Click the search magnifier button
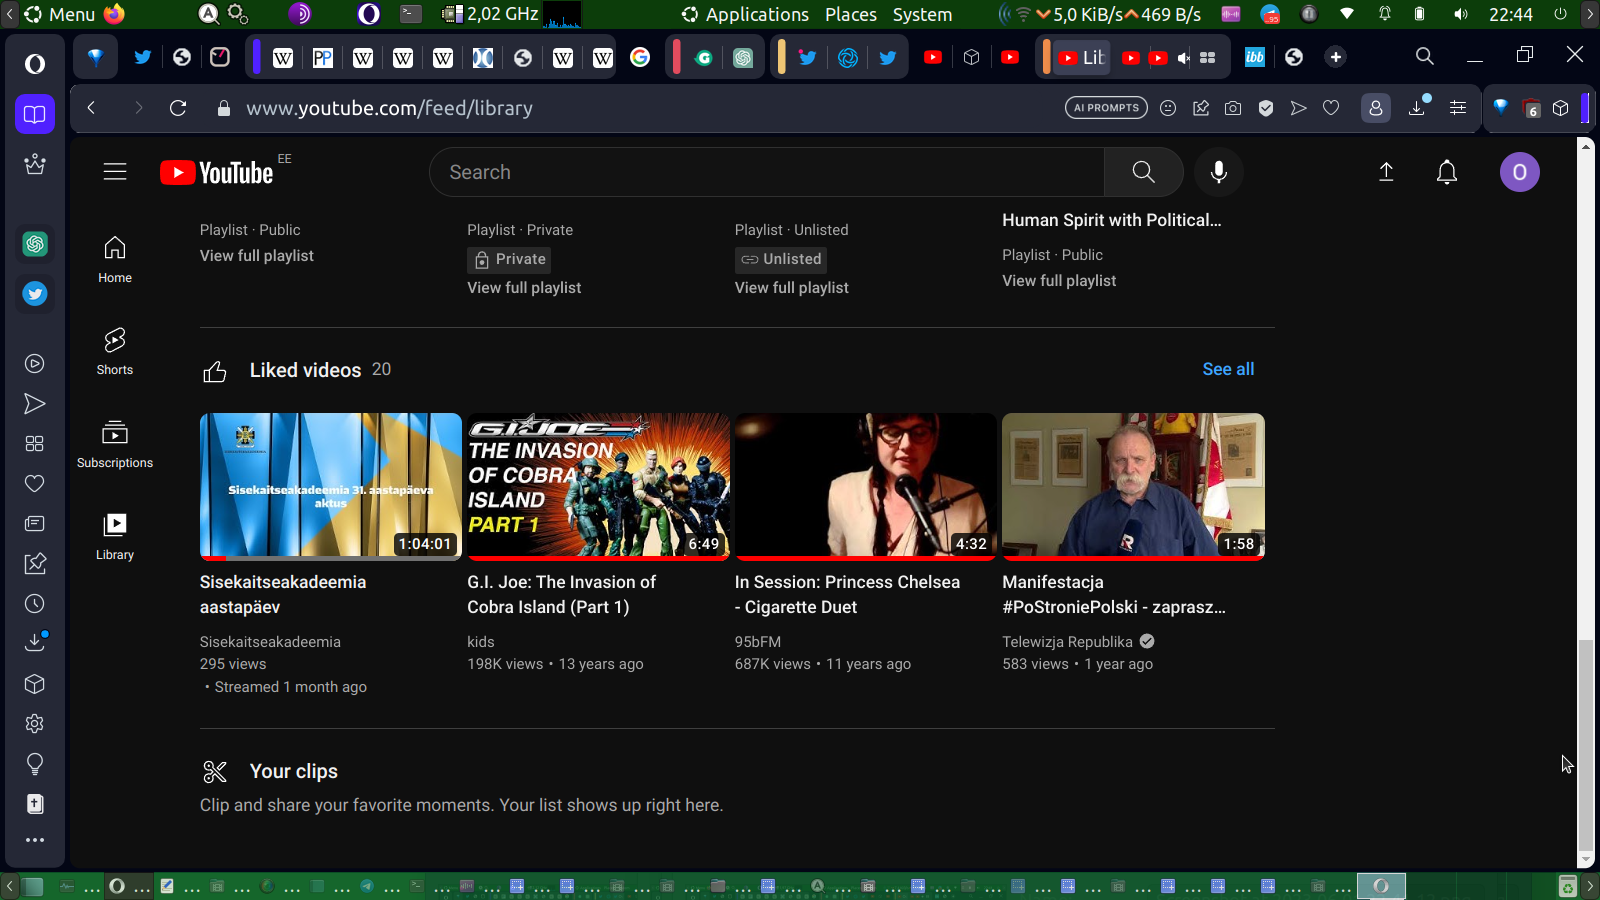Screen dimensions: 1600x900 tap(1143, 172)
